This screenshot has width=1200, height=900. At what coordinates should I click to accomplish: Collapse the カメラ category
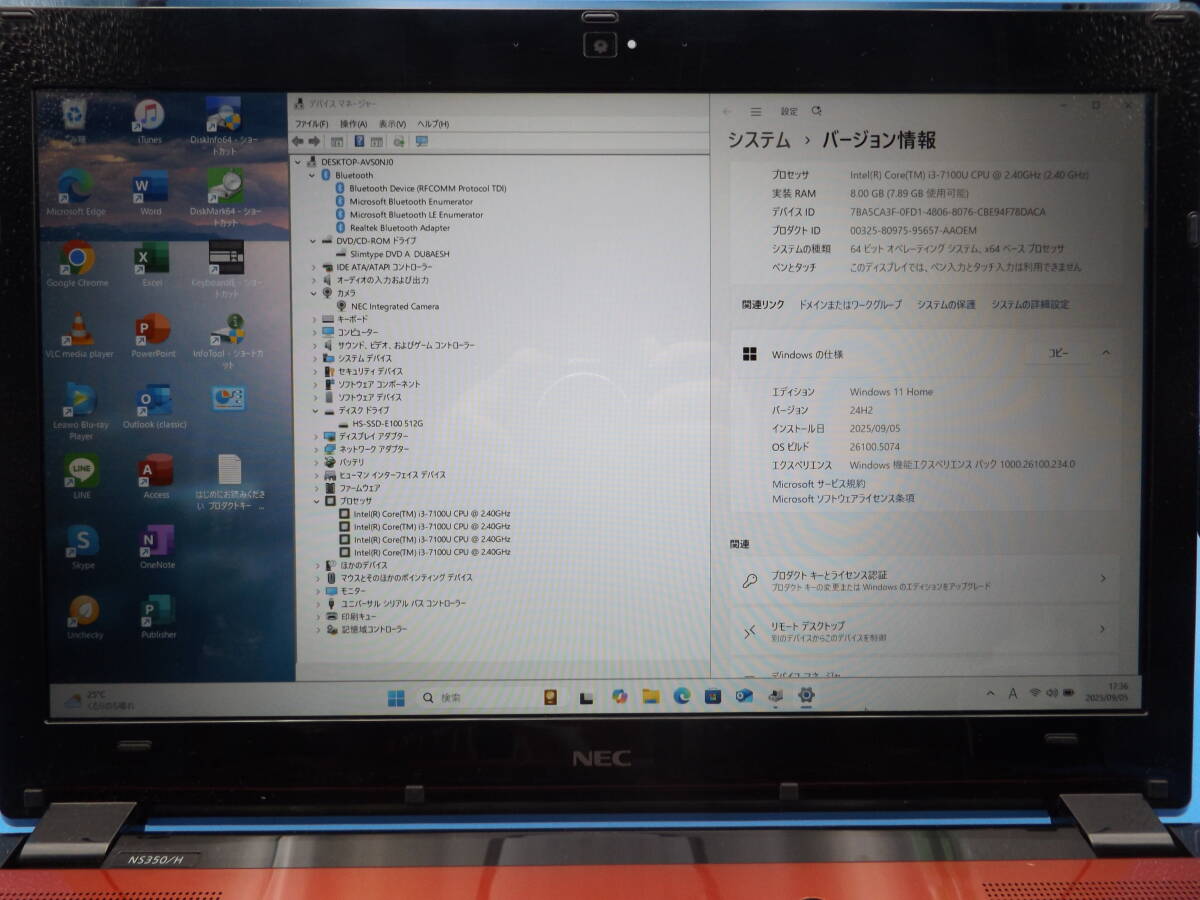point(313,293)
